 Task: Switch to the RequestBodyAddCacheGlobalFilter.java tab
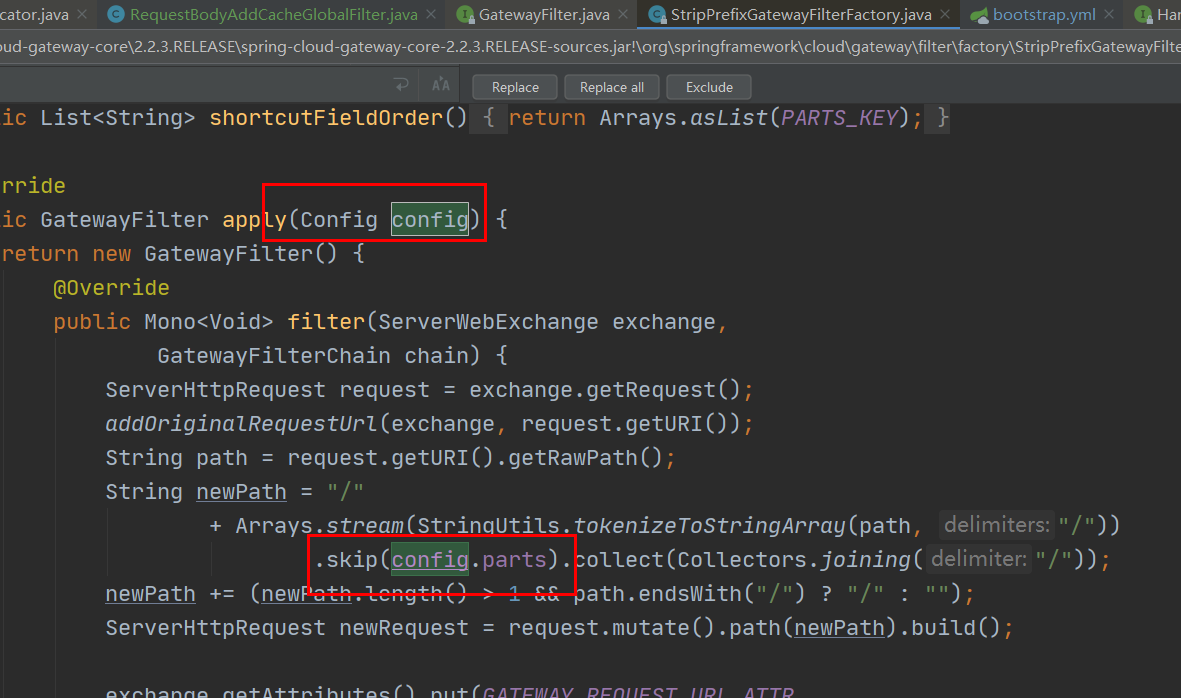click(x=273, y=14)
